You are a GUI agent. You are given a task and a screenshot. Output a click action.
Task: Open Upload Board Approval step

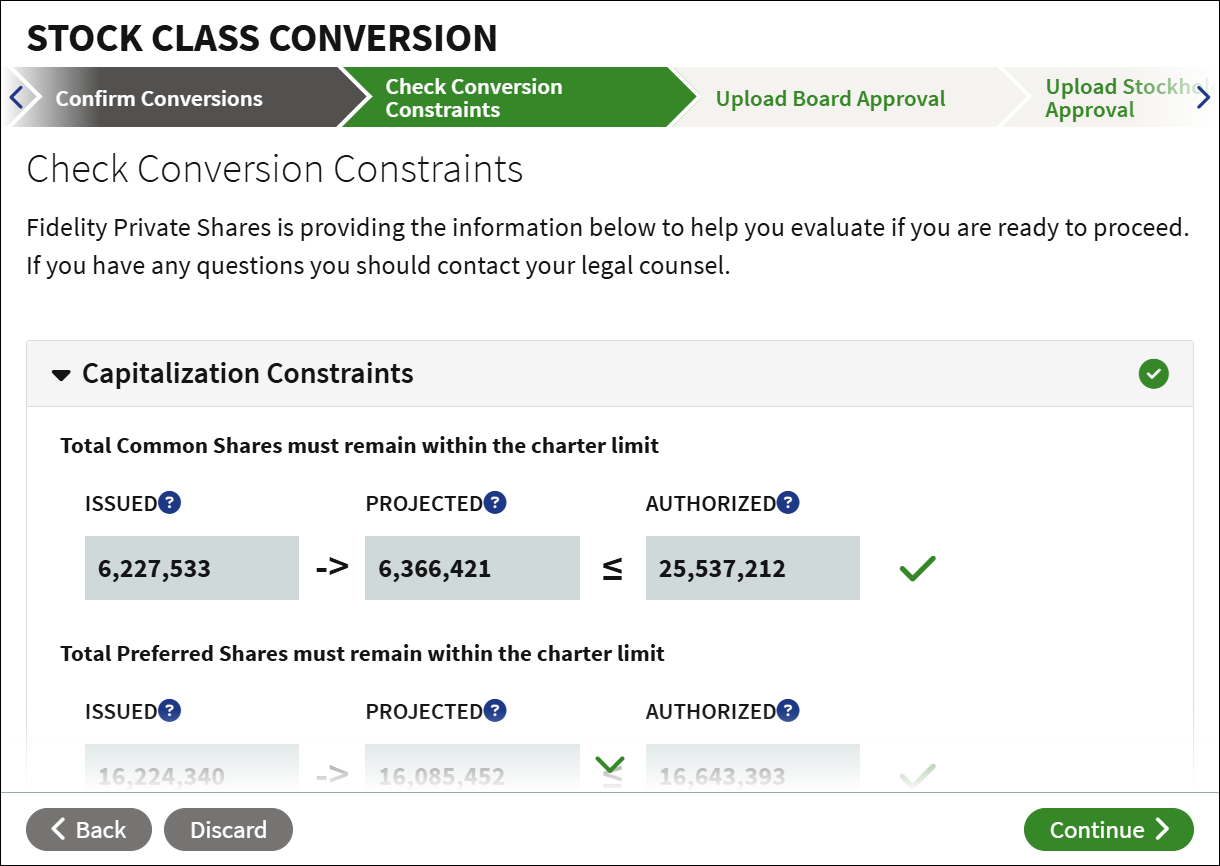(x=831, y=98)
